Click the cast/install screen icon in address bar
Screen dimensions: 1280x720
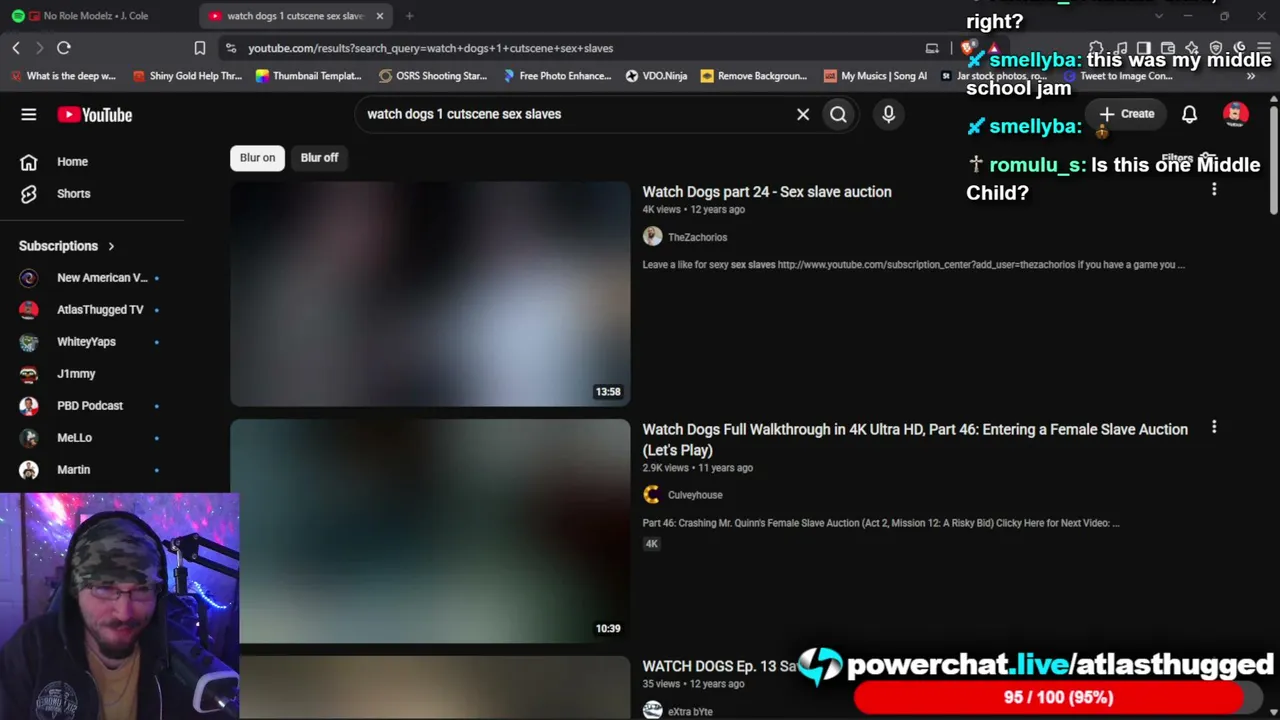[932, 48]
